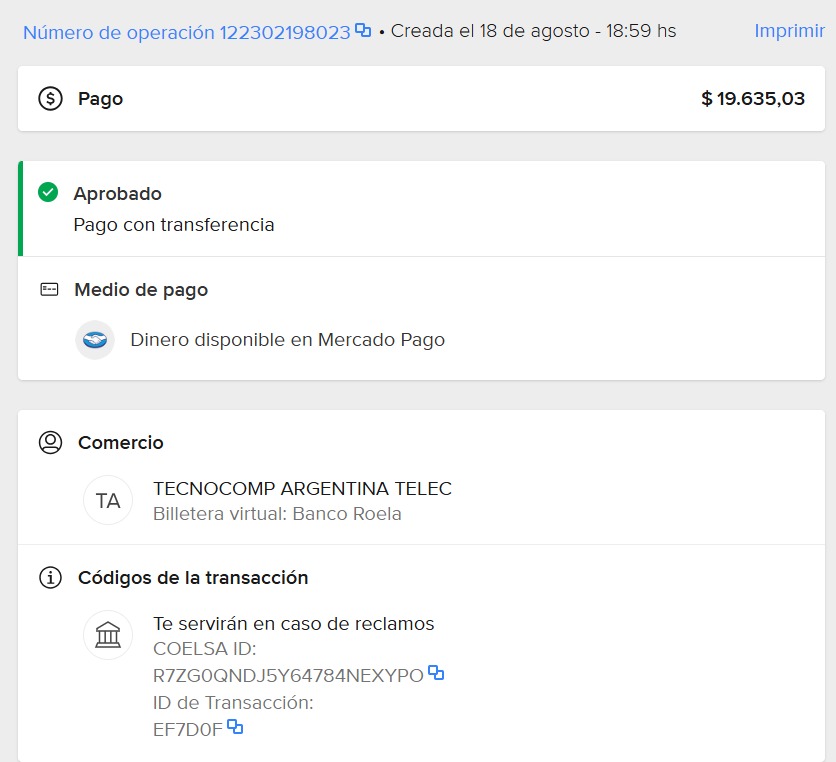The image size is (836, 762).
Task: Click the person icon beside Comercio
Action: 50,442
